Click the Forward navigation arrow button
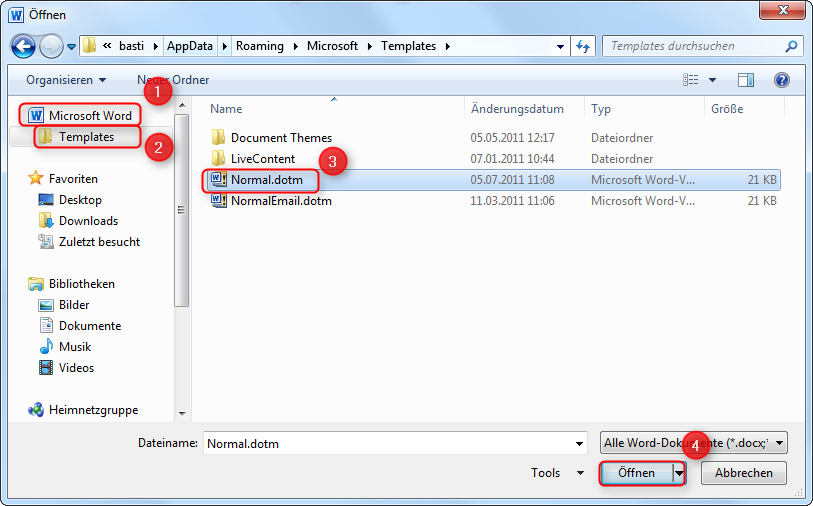The image size is (813, 506). [51, 47]
